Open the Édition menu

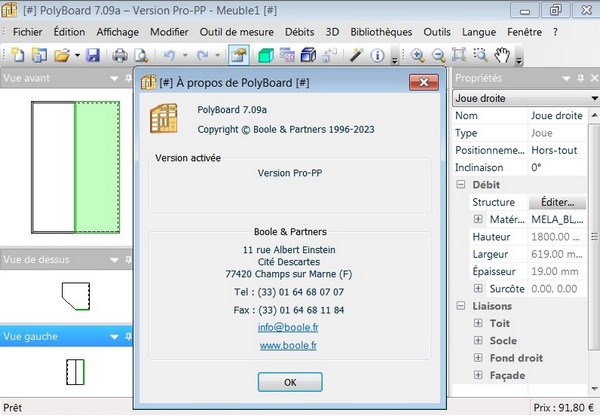(x=69, y=32)
